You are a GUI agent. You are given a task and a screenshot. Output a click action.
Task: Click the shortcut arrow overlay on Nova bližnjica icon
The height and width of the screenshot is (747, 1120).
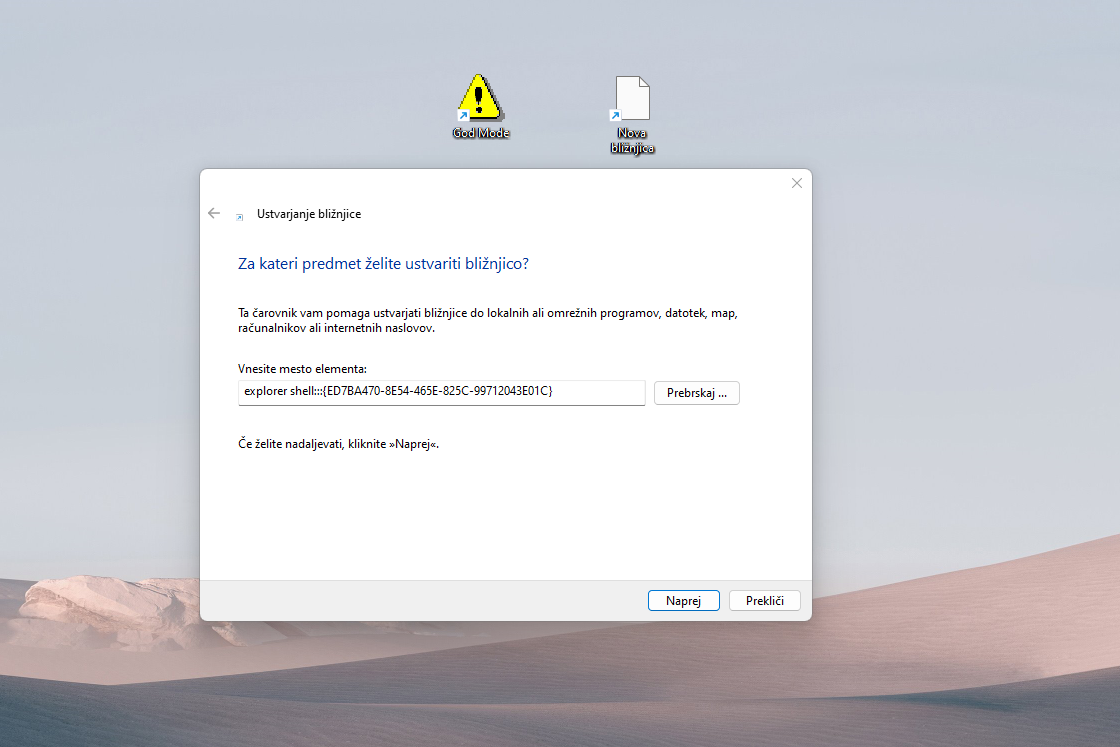(615, 115)
